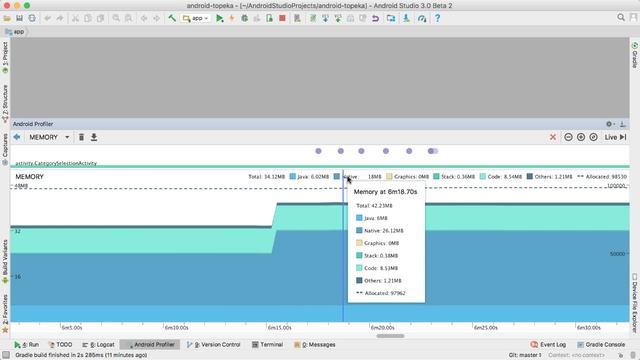
Task: Click the Synchronize toolbar icon
Action: tap(32, 18)
